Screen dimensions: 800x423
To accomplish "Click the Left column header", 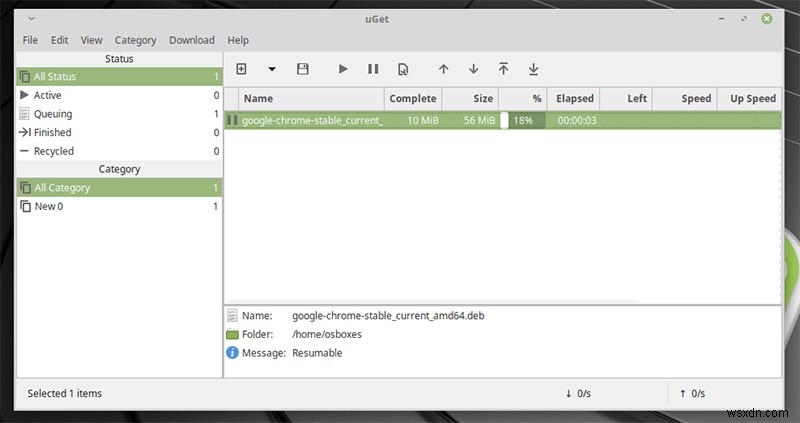I will tap(626, 98).
